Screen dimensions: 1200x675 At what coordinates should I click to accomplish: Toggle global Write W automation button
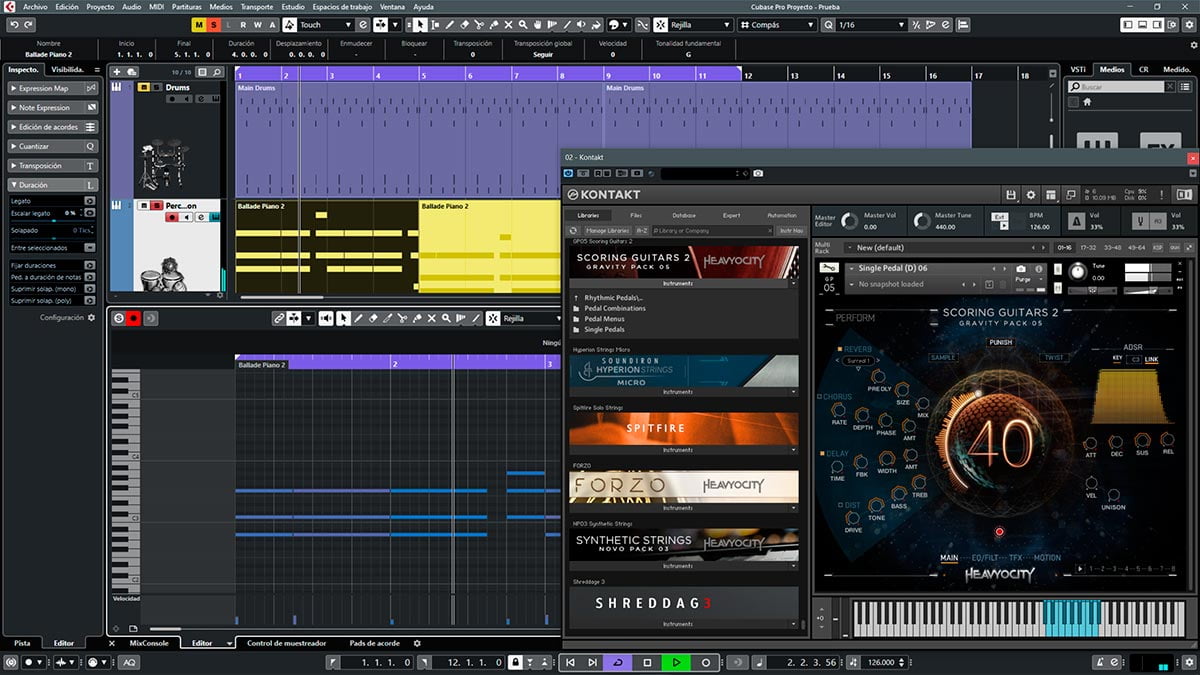pyautogui.click(x=257, y=24)
